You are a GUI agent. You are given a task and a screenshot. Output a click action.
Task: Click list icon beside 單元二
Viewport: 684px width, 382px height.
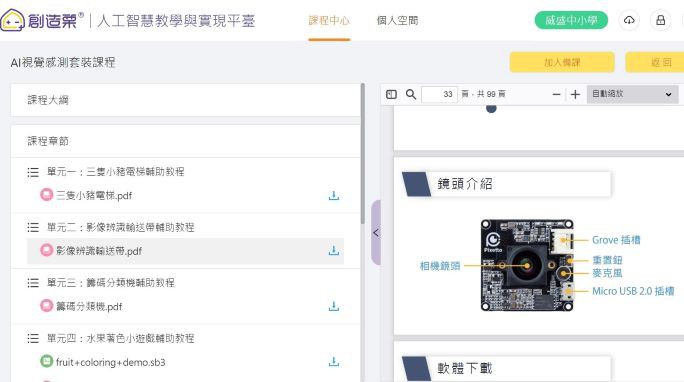point(33,228)
